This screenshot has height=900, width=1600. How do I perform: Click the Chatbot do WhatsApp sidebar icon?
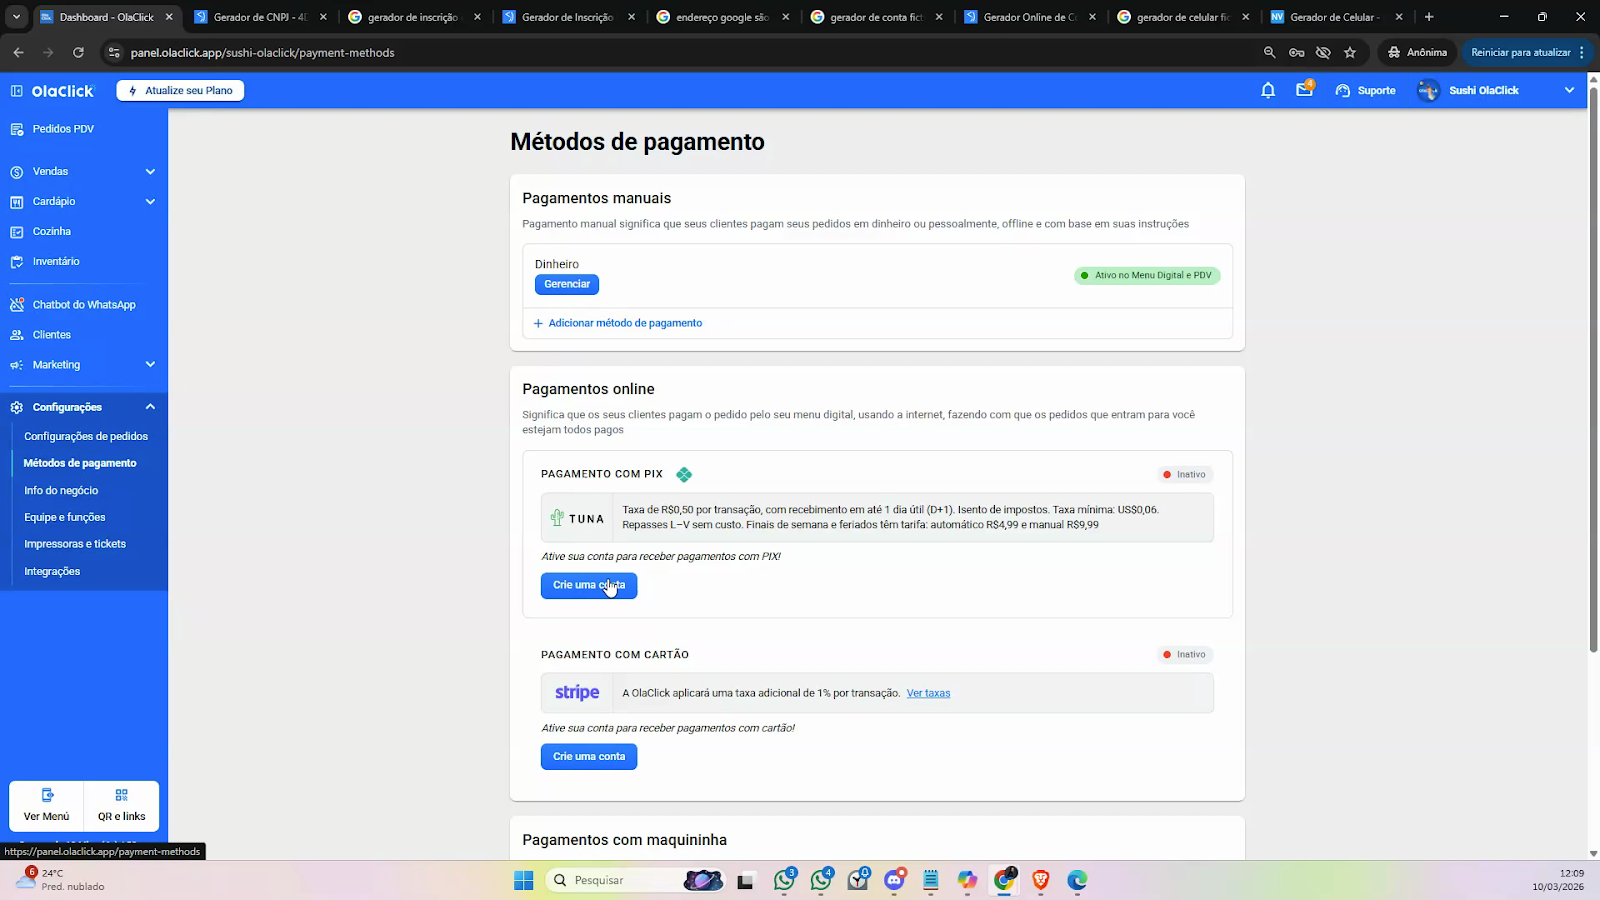click(x=17, y=305)
